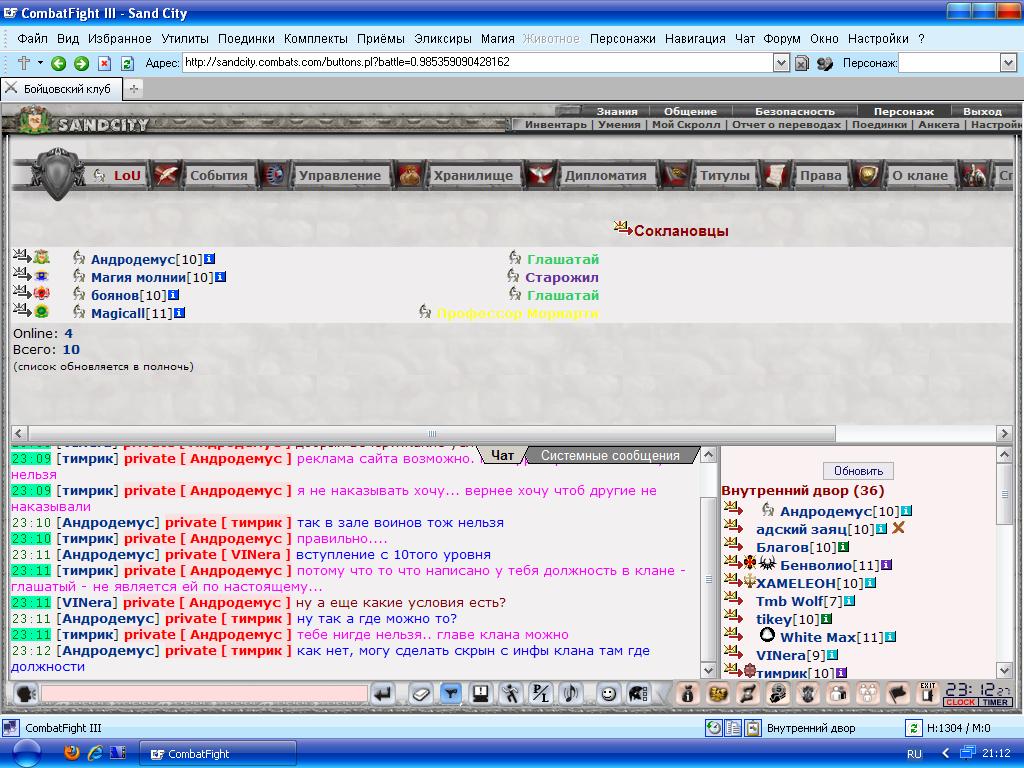Image resolution: width=1024 pixels, height=768 pixels.
Task: Click the info icon next to Андродемус[10] in the clan list
Action: (x=210, y=259)
